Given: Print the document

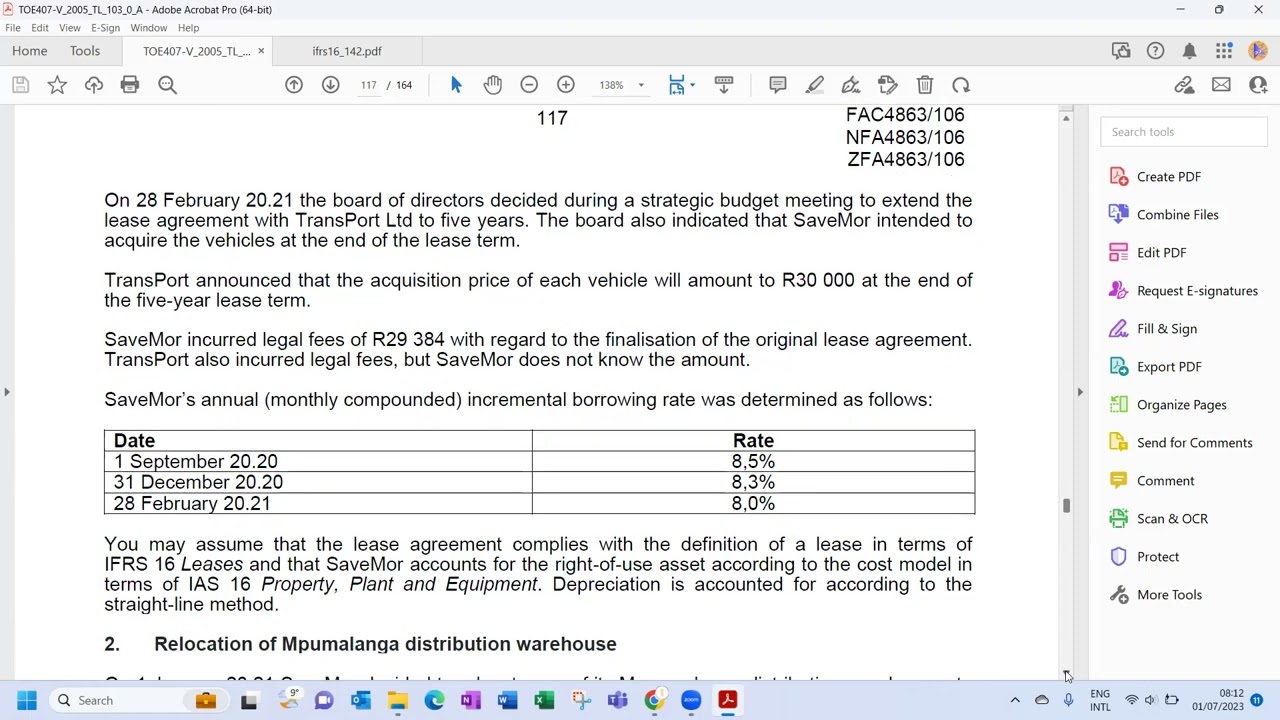Looking at the screenshot, I should (130, 85).
